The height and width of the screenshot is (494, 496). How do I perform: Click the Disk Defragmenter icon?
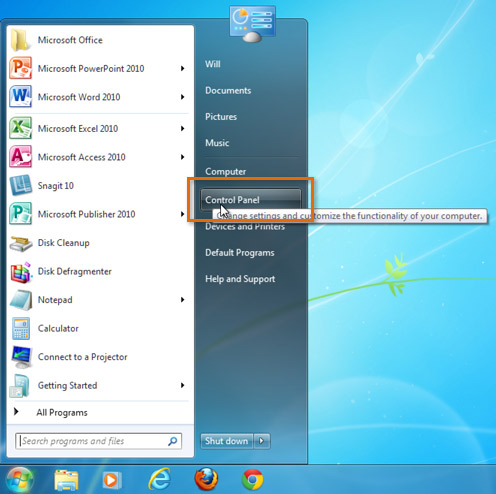(x=21, y=272)
